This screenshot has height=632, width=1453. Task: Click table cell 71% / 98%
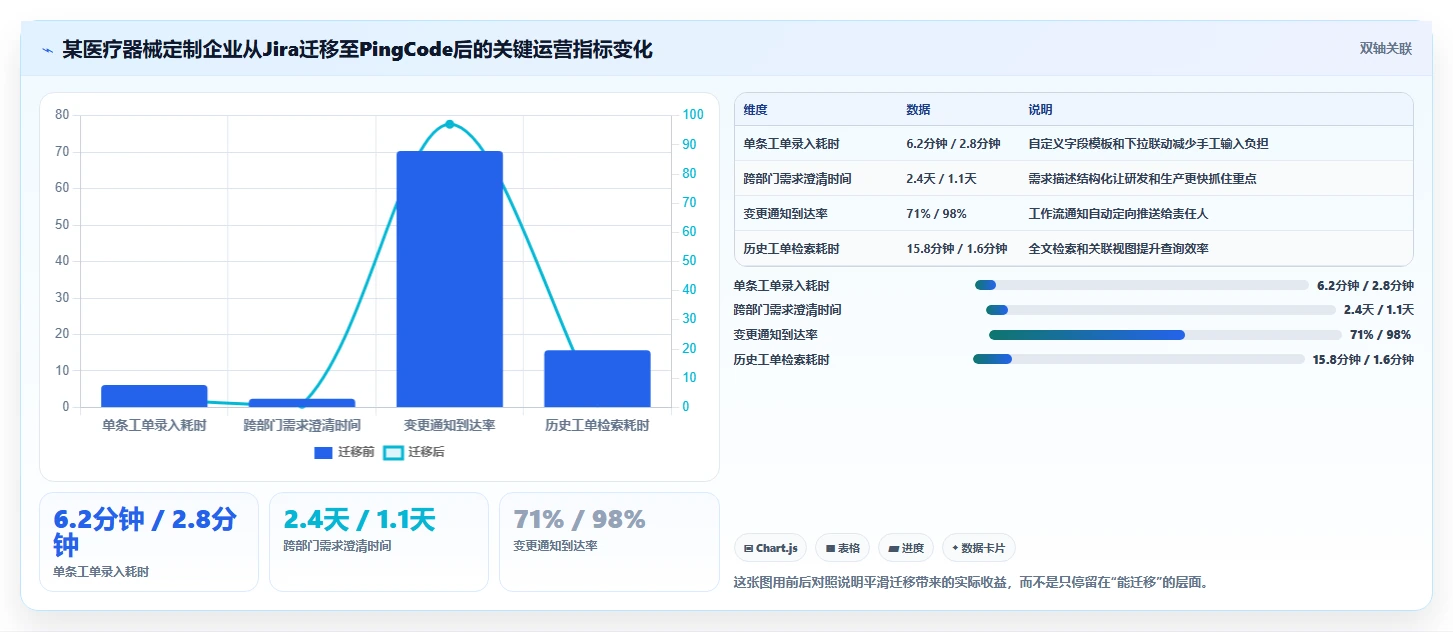tap(936, 214)
